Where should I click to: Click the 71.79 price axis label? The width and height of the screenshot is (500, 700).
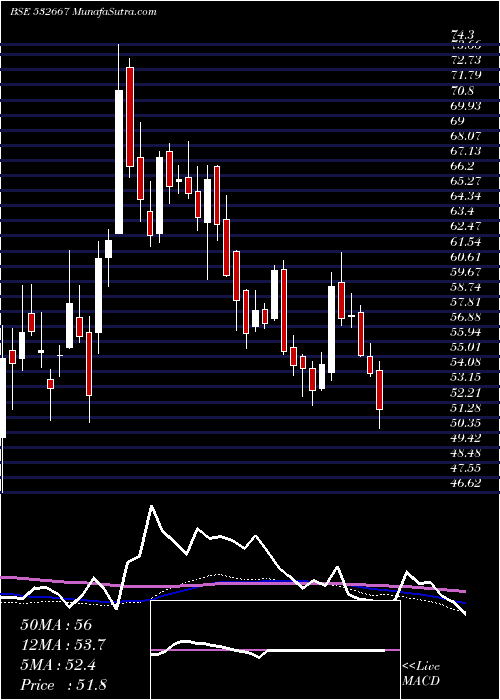pyautogui.click(x=466, y=75)
